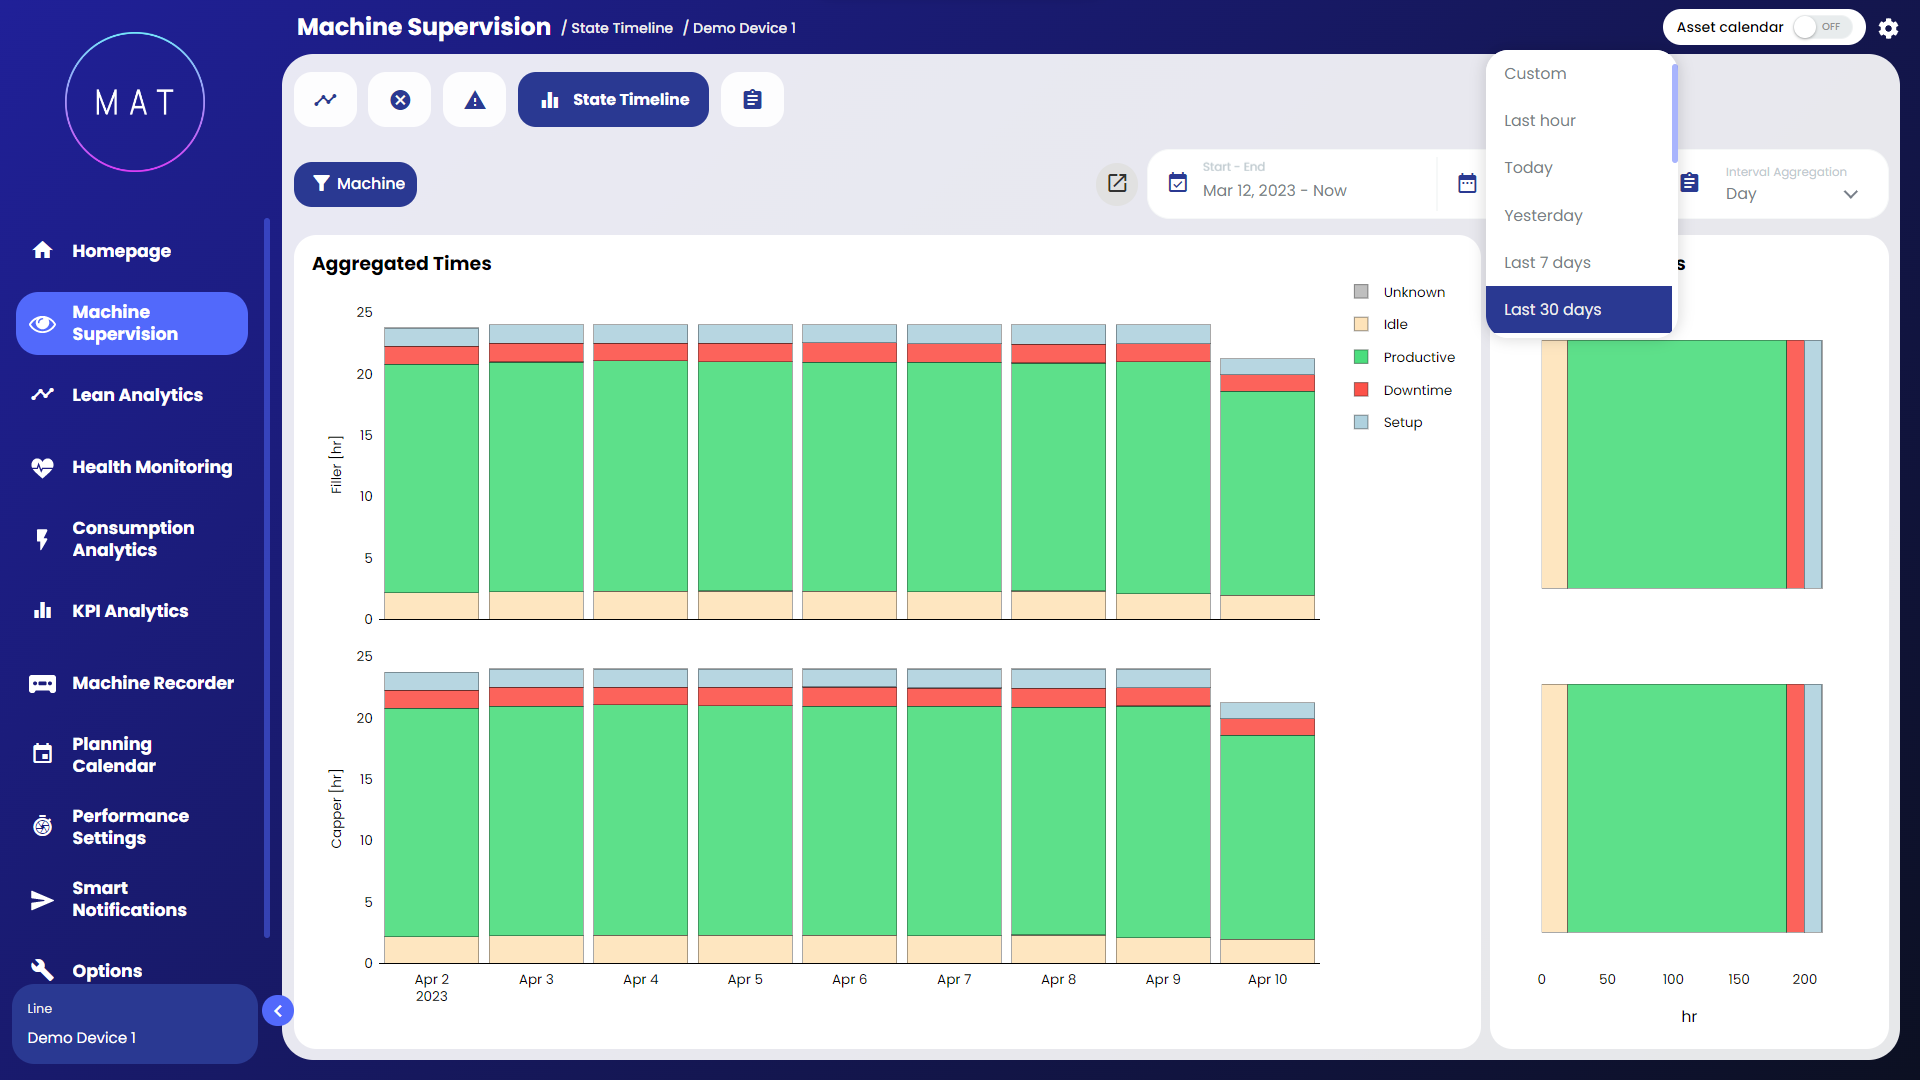Click the Machine filter button
This screenshot has width=1920, height=1080.
tap(355, 184)
